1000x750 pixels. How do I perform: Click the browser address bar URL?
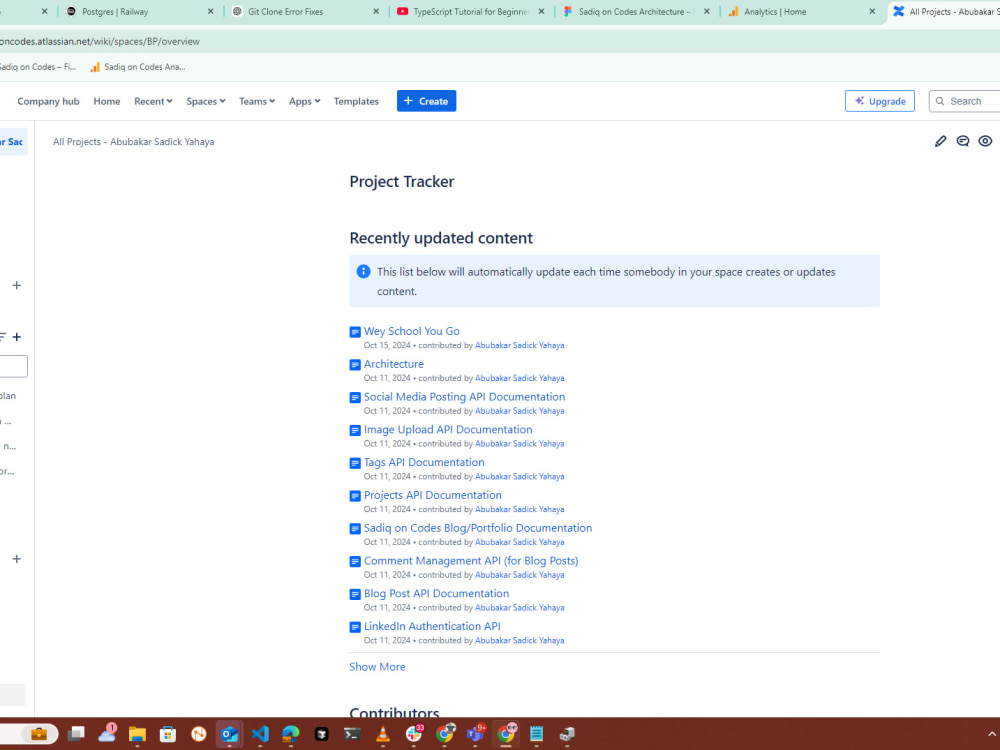pyautogui.click(x=99, y=41)
